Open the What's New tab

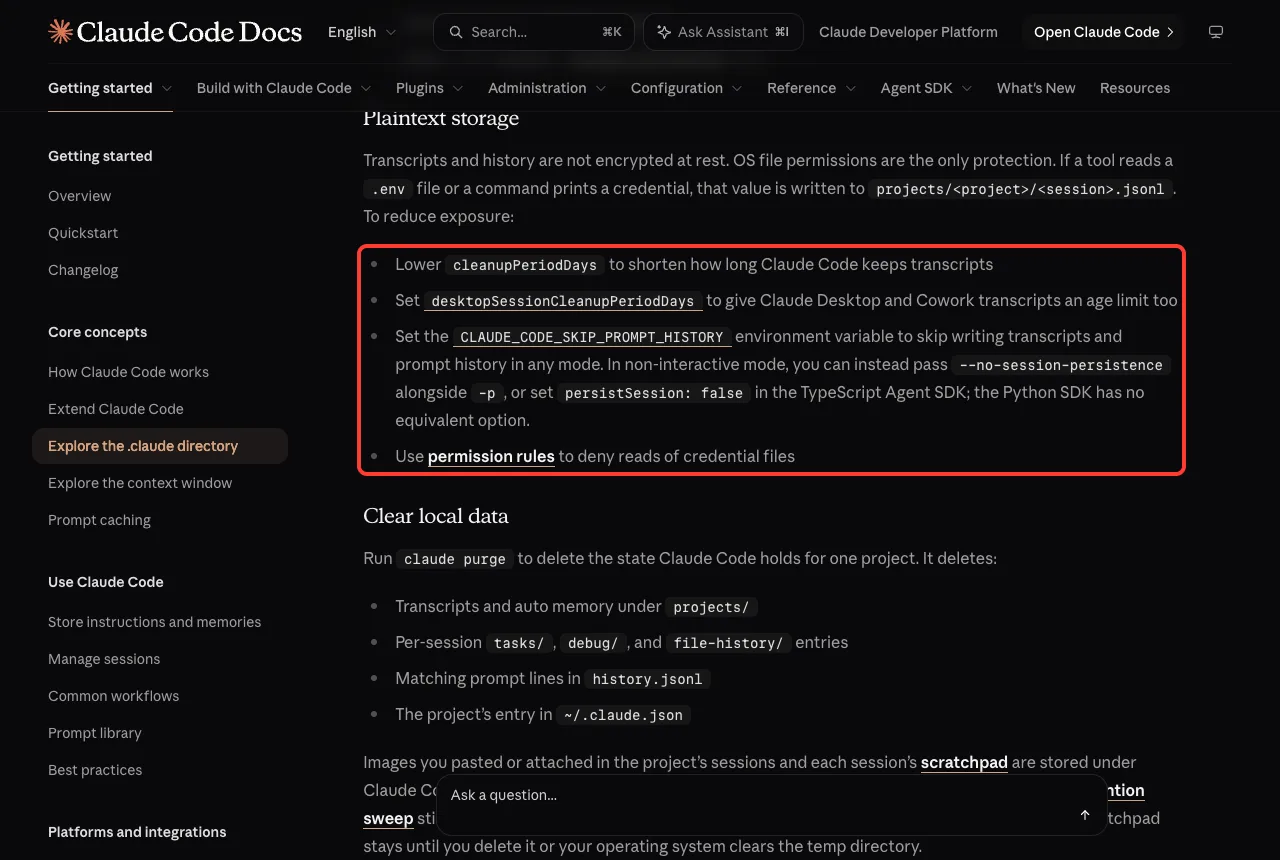click(x=1036, y=88)
